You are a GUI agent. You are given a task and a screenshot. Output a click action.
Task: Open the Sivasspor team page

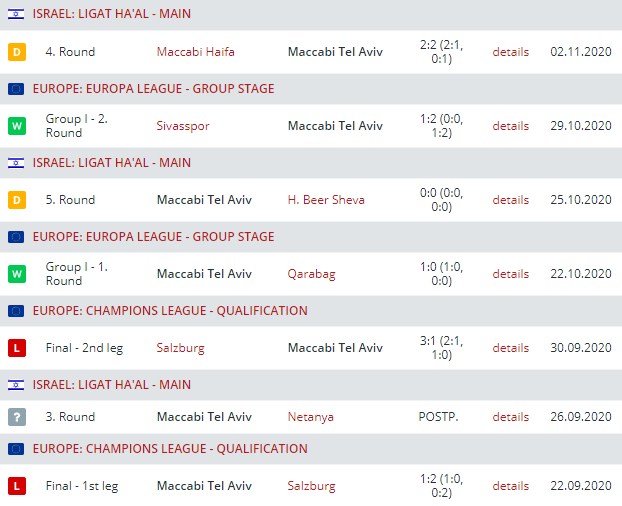(x=184, y=126)
